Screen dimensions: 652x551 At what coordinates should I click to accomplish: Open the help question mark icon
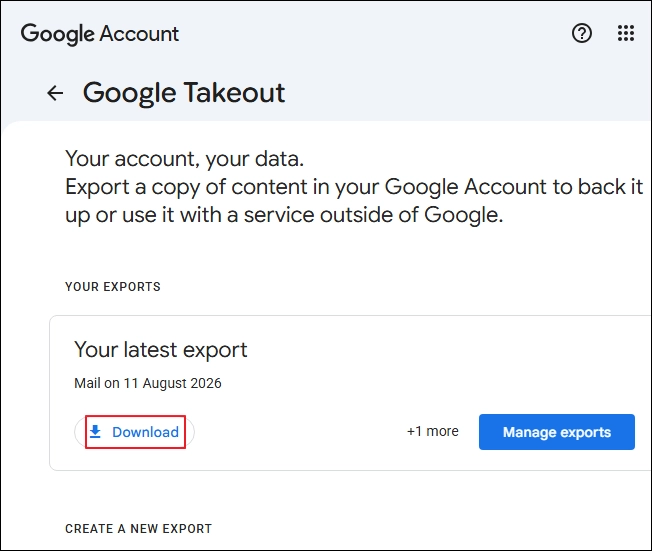coord(582,33)
